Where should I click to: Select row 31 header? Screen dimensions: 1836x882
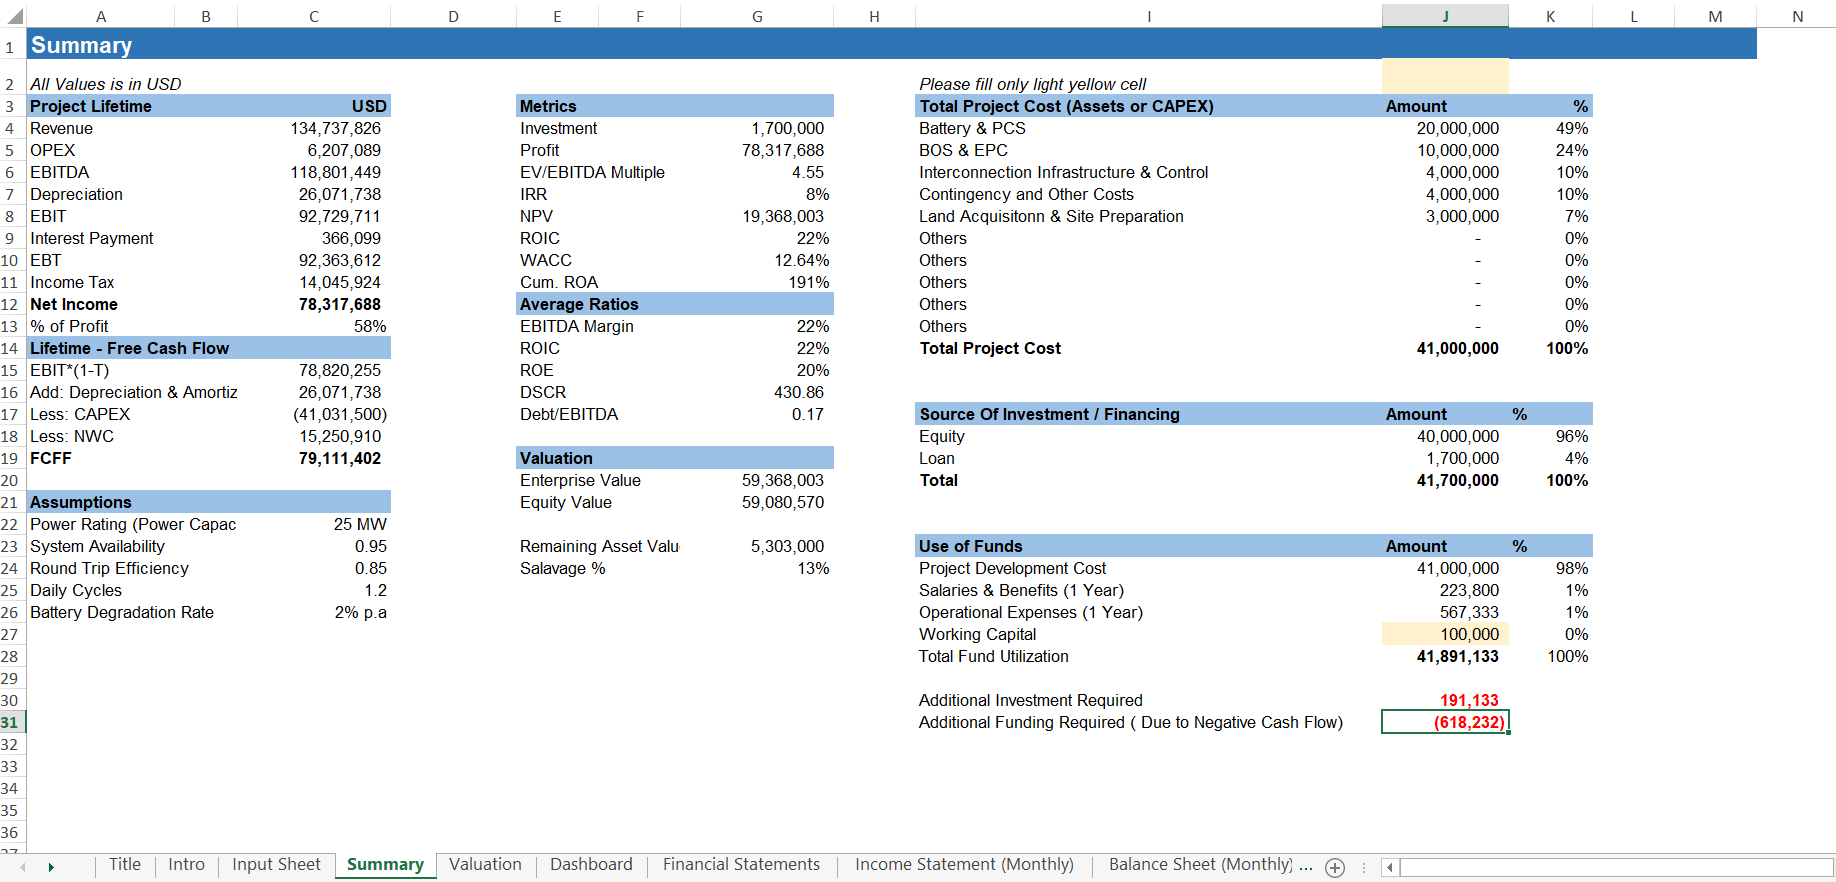(12, 722)
